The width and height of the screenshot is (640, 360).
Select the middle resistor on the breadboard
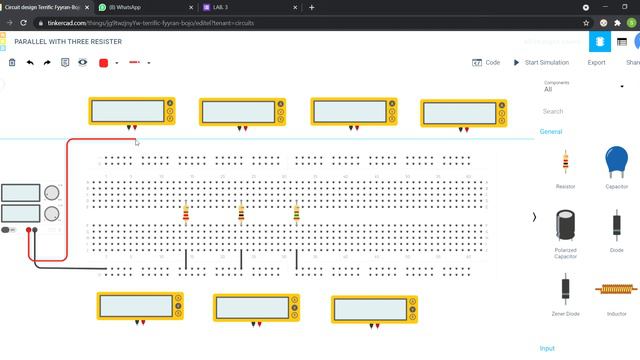coord(241,213)
